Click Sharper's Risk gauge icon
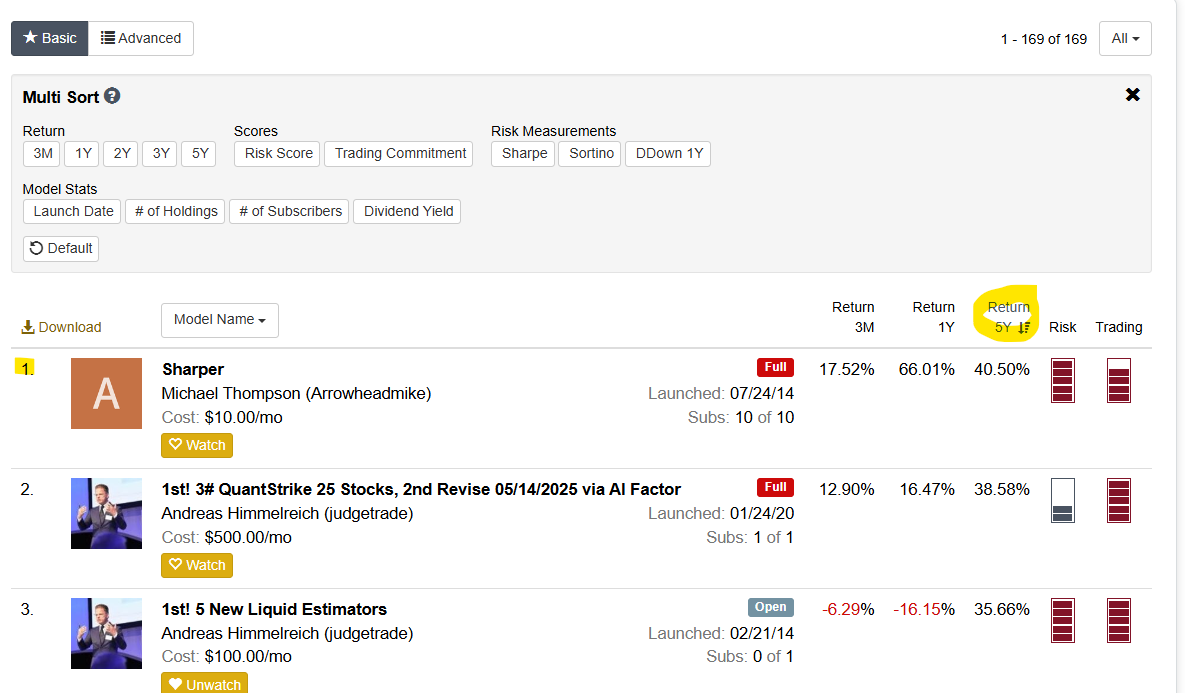This screenshot has height=693, width=1185. [1062, 380]
